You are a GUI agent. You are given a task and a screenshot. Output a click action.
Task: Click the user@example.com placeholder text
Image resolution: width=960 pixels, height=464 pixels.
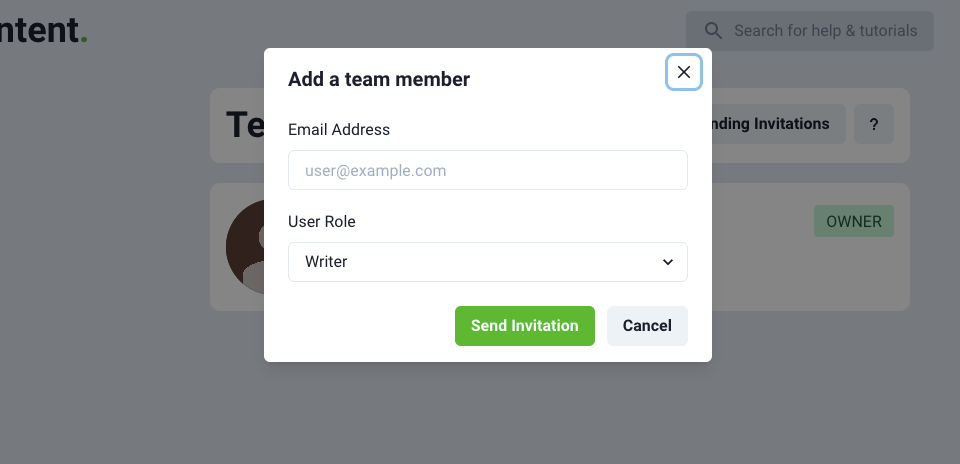(x=375, y=171)
